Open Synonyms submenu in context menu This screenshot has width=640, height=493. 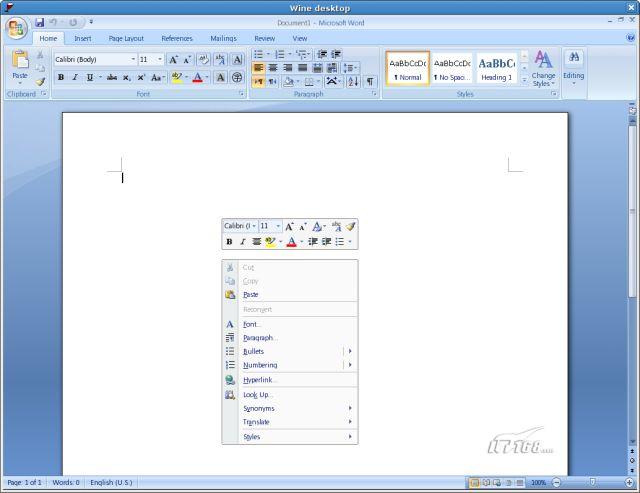click(x=290, y=409)
